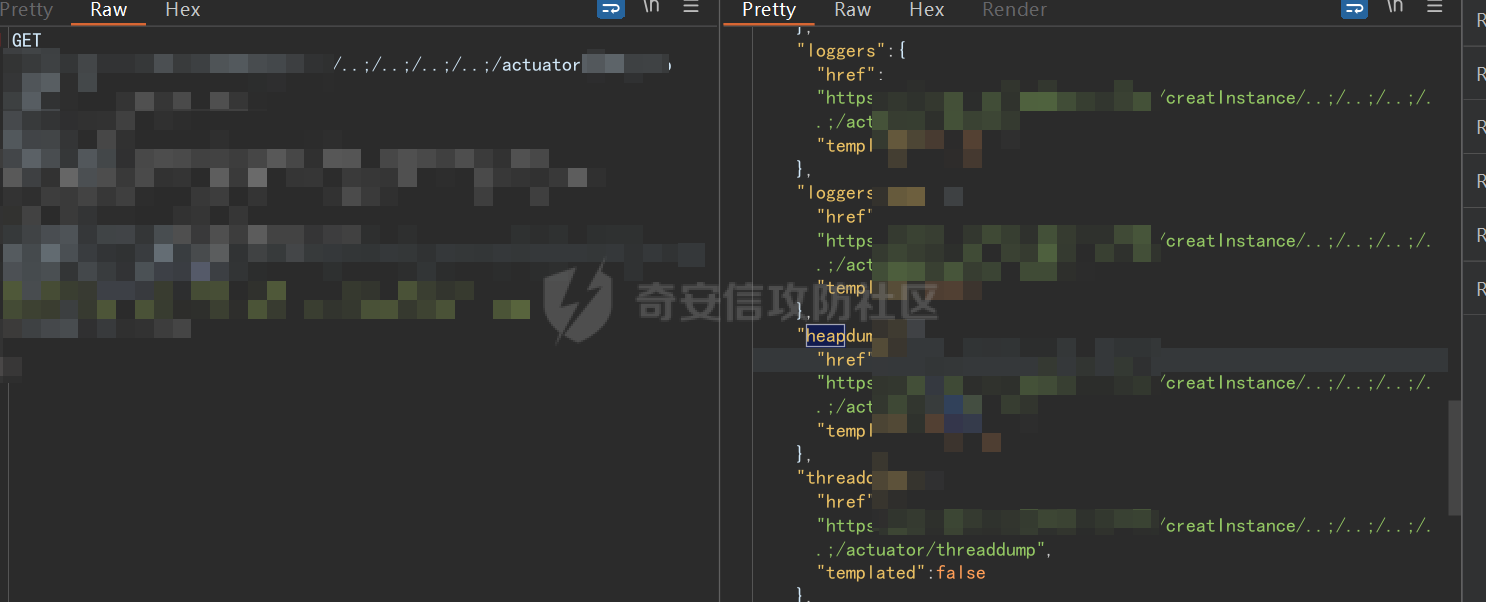Toggle word wrap in the request pane
Image resolution: width=1486 pixels, height=602 pixels.
610,9
